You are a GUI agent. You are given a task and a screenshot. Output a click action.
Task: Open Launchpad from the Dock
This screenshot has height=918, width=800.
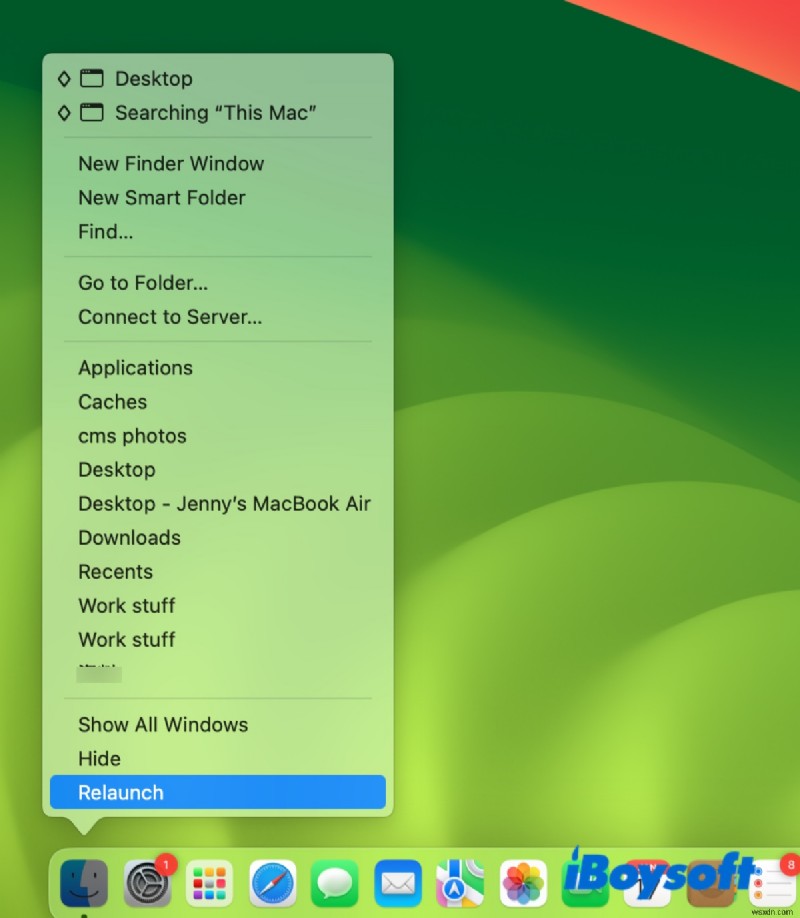210,882
